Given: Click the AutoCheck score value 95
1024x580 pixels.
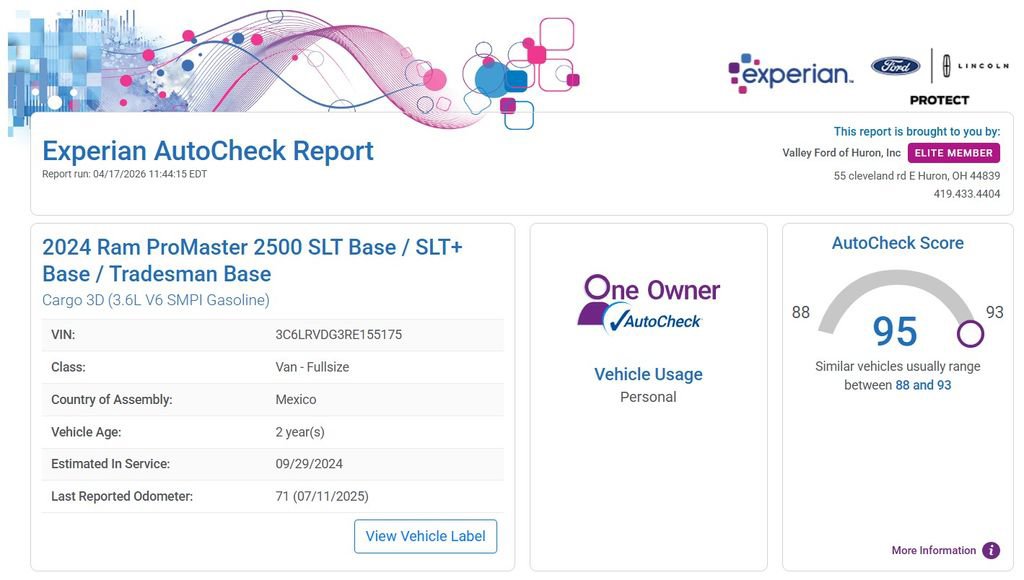Looking at the screenshot, I should tap(894, 332).
